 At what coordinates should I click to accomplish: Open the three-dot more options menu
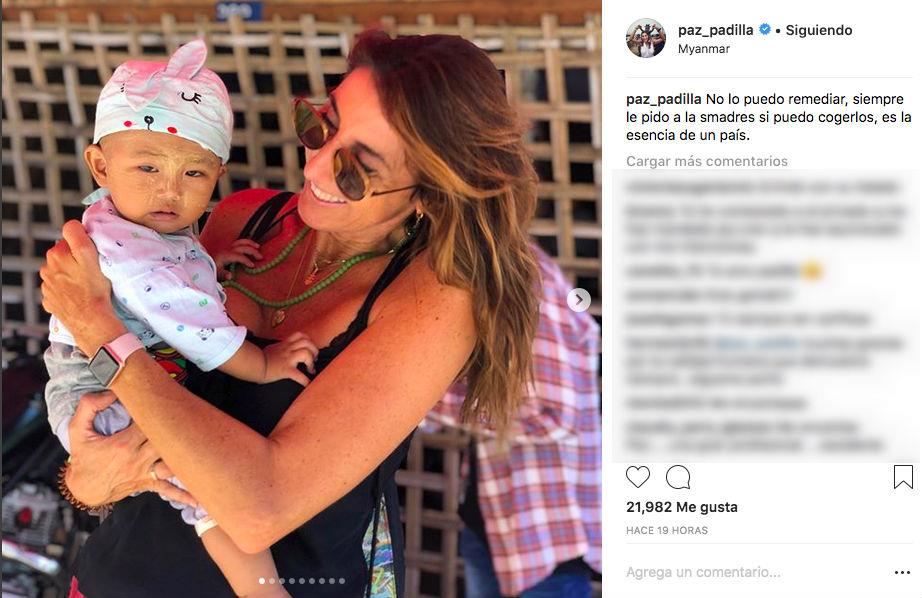[902, 572]
